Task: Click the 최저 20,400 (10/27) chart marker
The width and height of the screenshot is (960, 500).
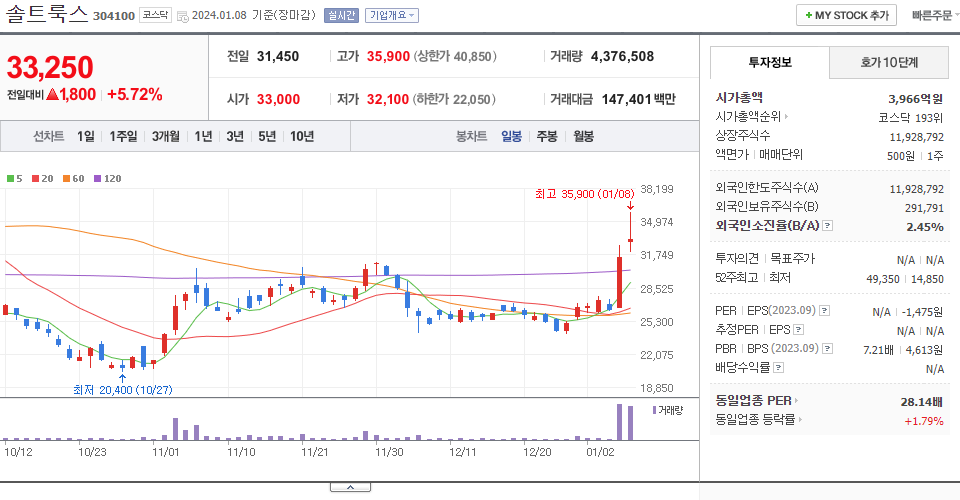Action: [x=122, y=390]
